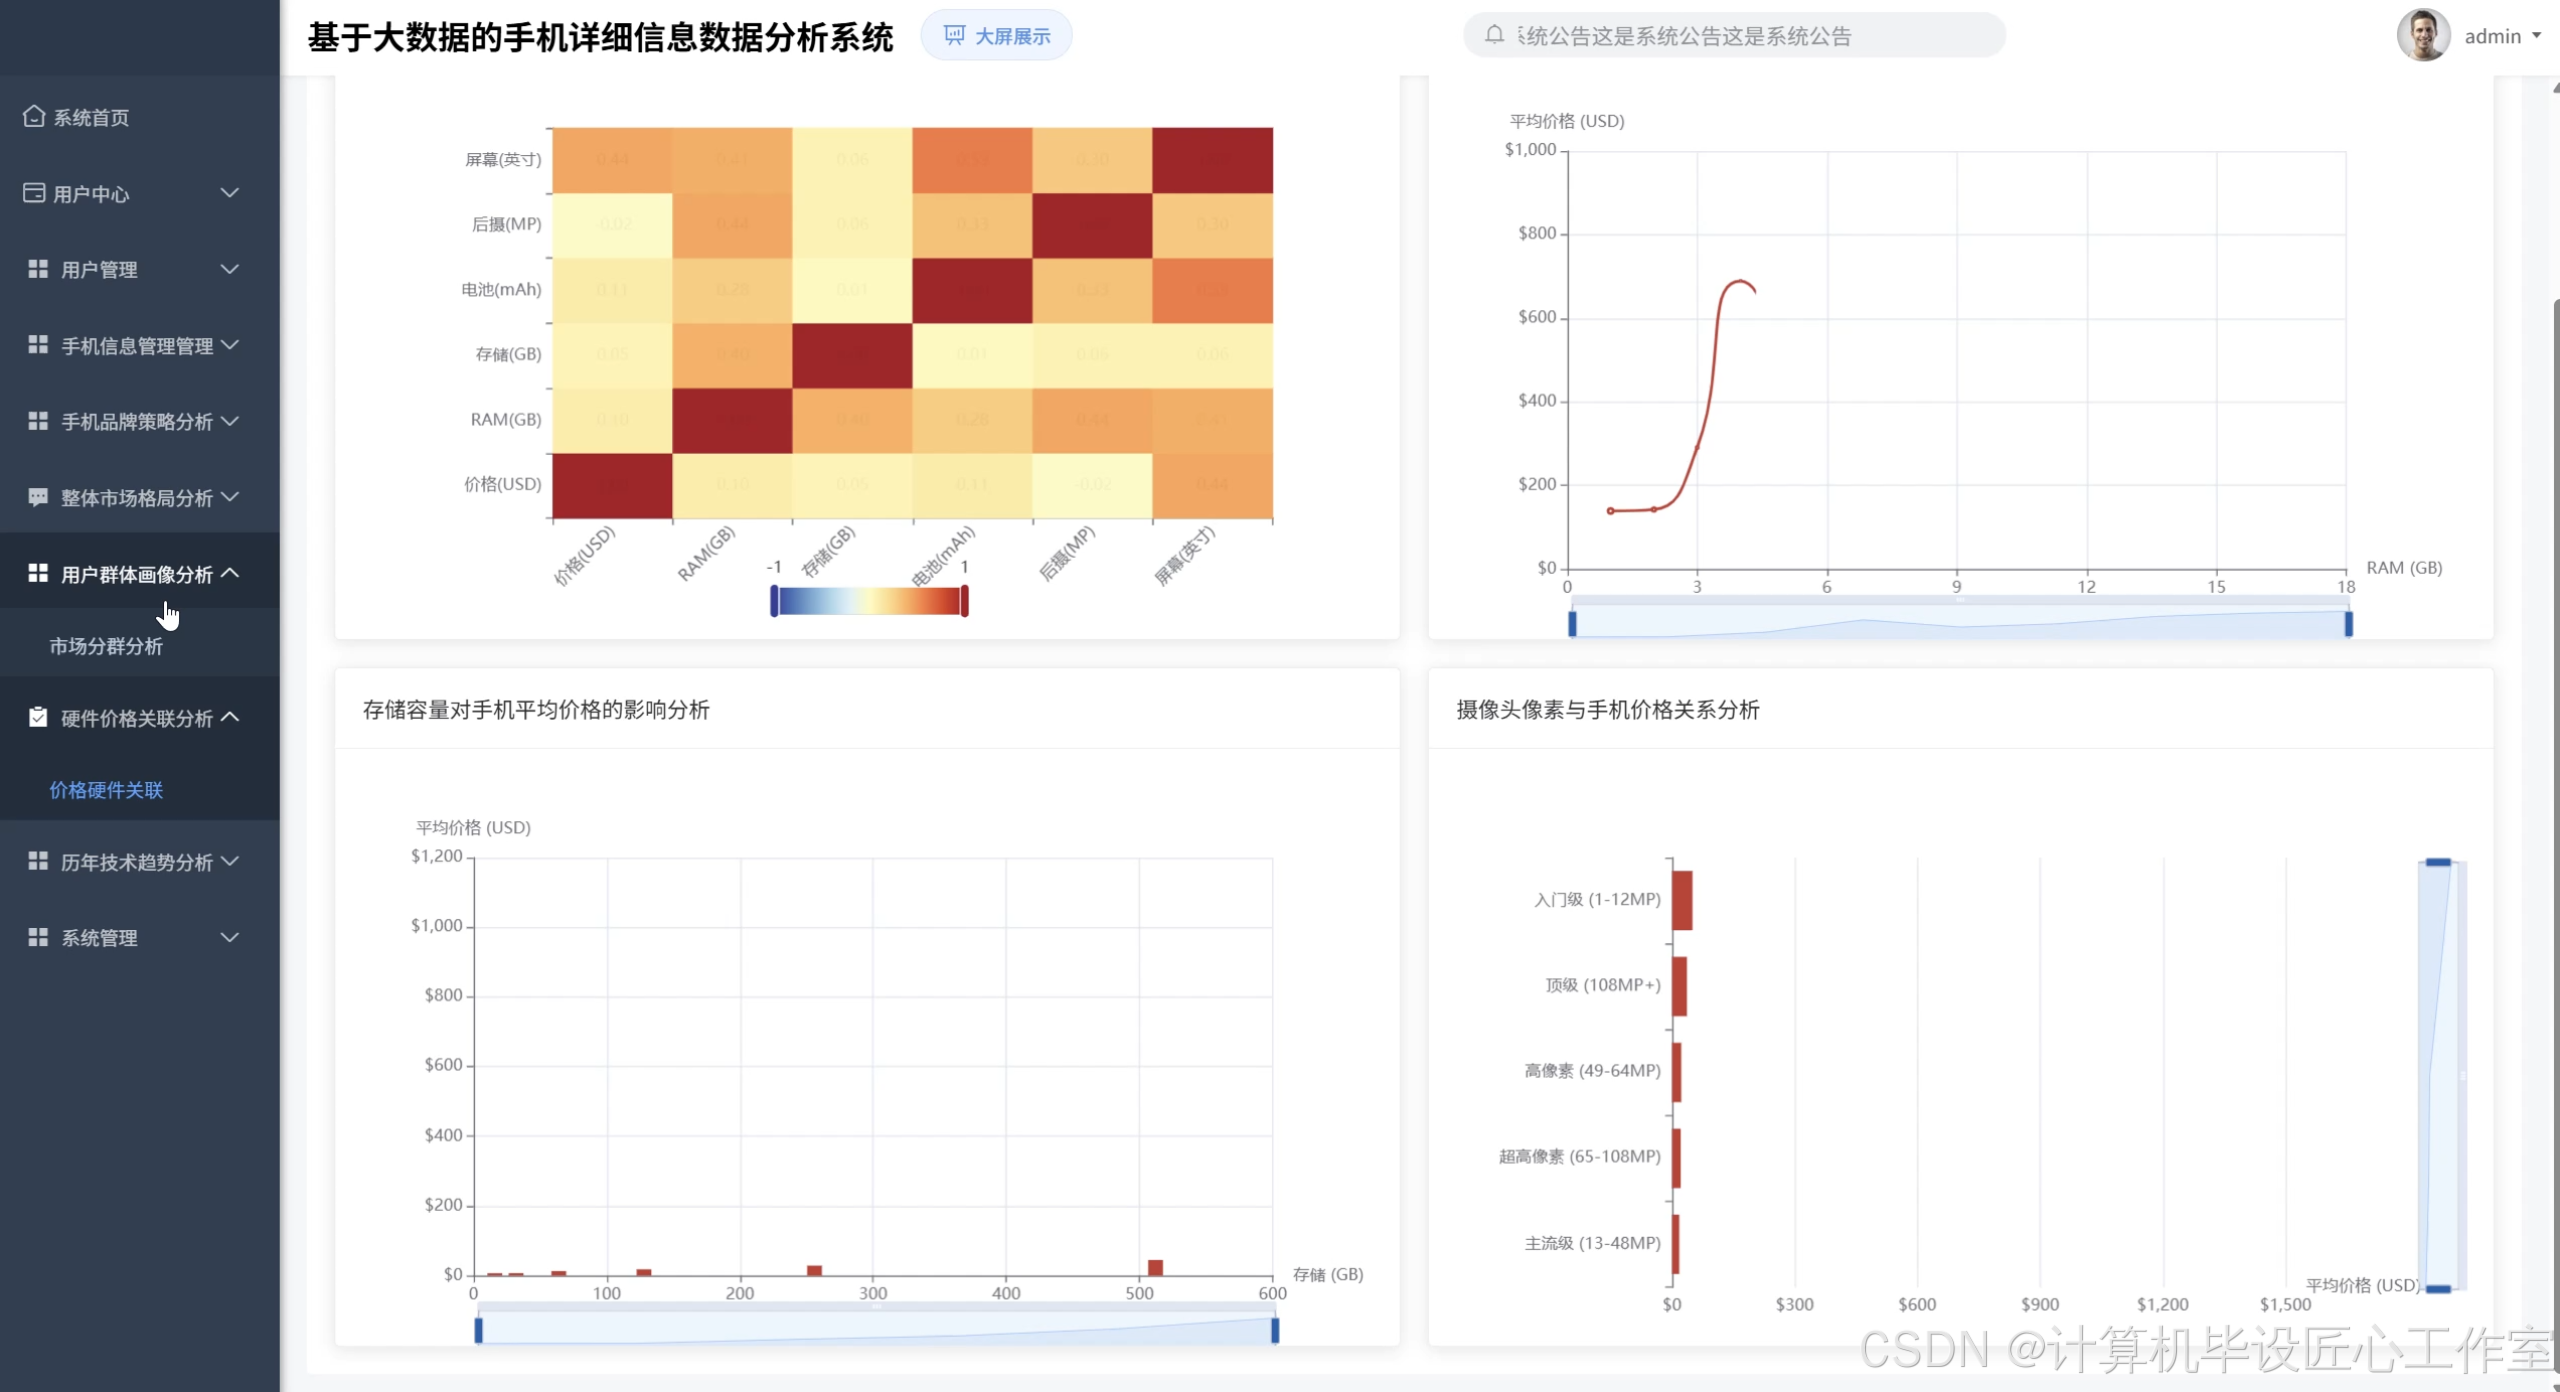
Task: Click the 系统管理 menu label
Action: (x=99, y=938)
